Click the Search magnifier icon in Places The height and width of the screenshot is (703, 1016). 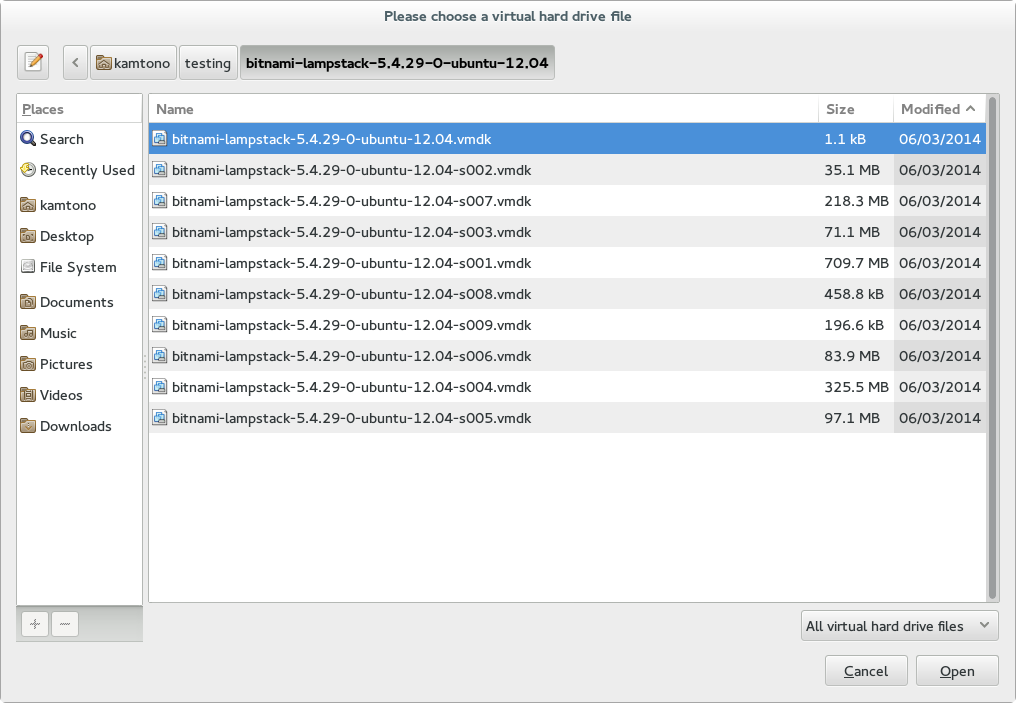pos(28,139)
